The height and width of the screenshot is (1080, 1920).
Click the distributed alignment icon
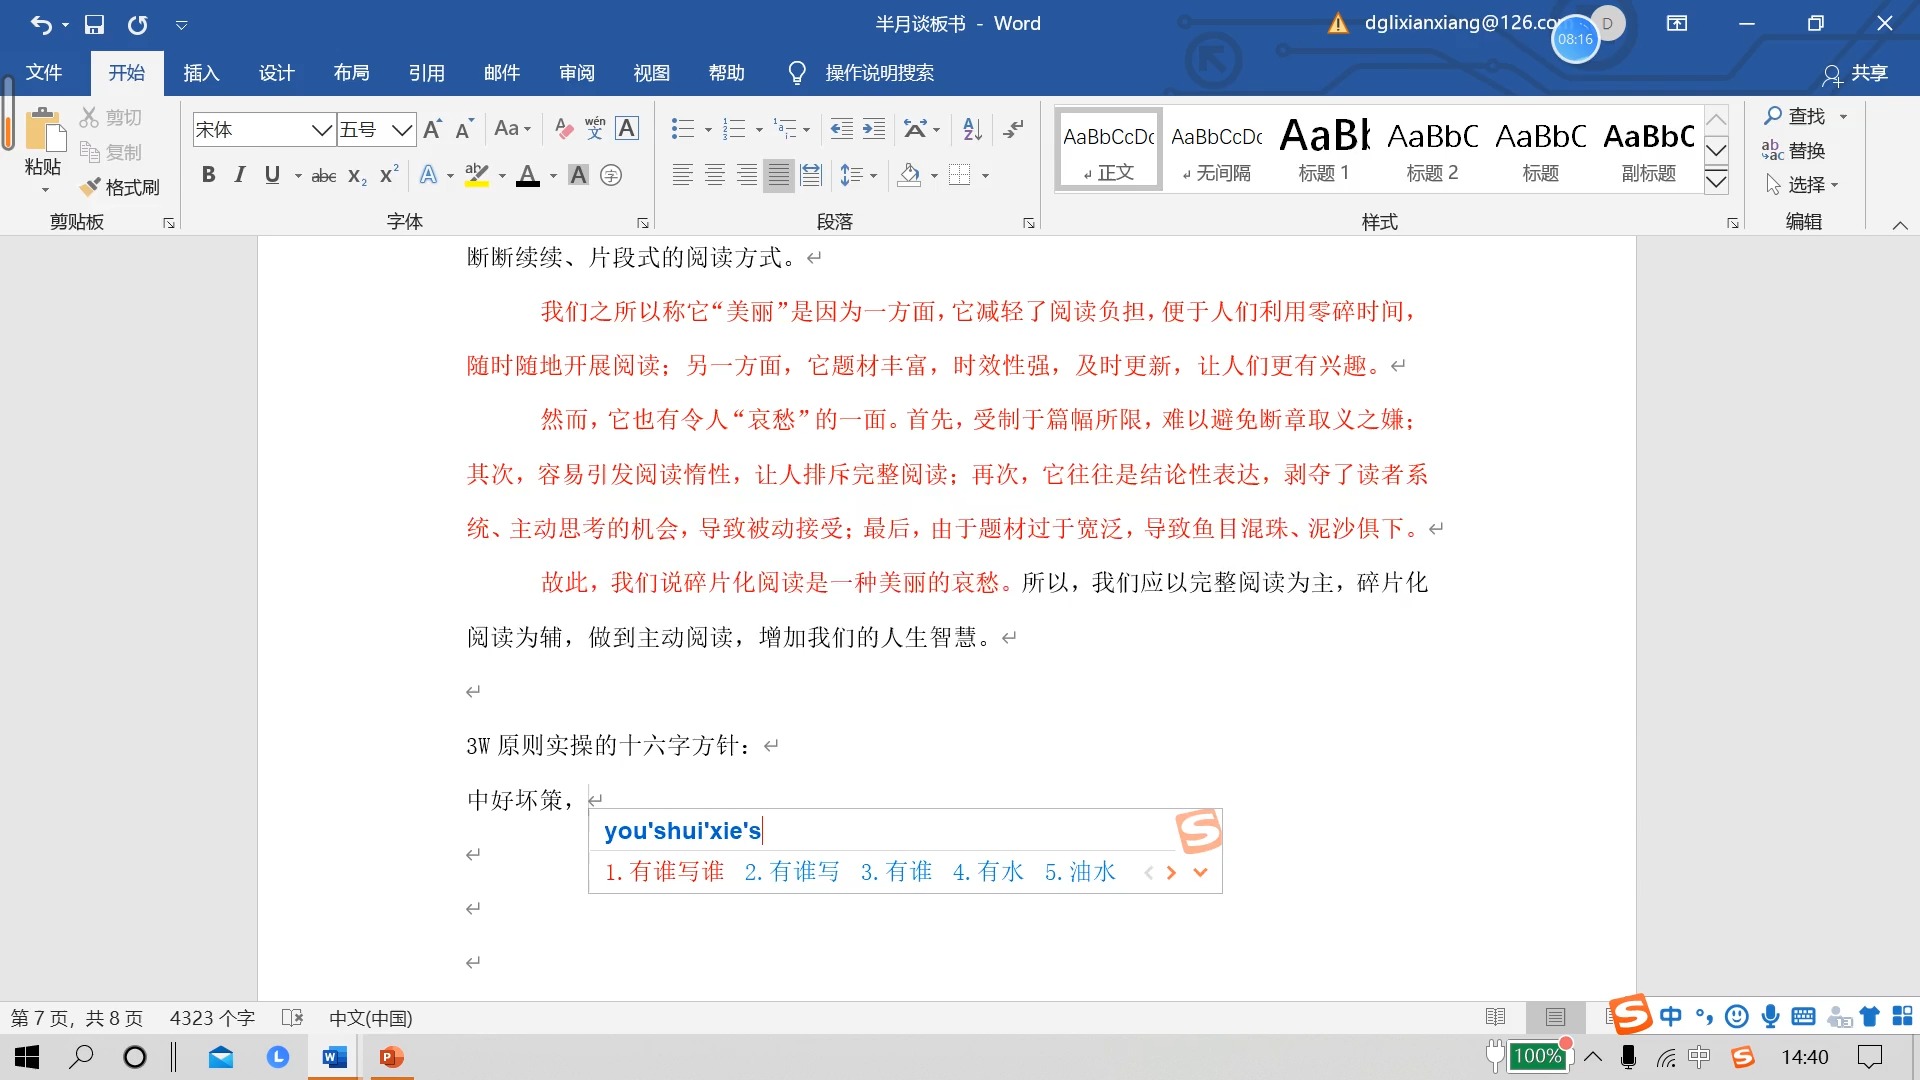pyautogui.click(x=811, y=175)
